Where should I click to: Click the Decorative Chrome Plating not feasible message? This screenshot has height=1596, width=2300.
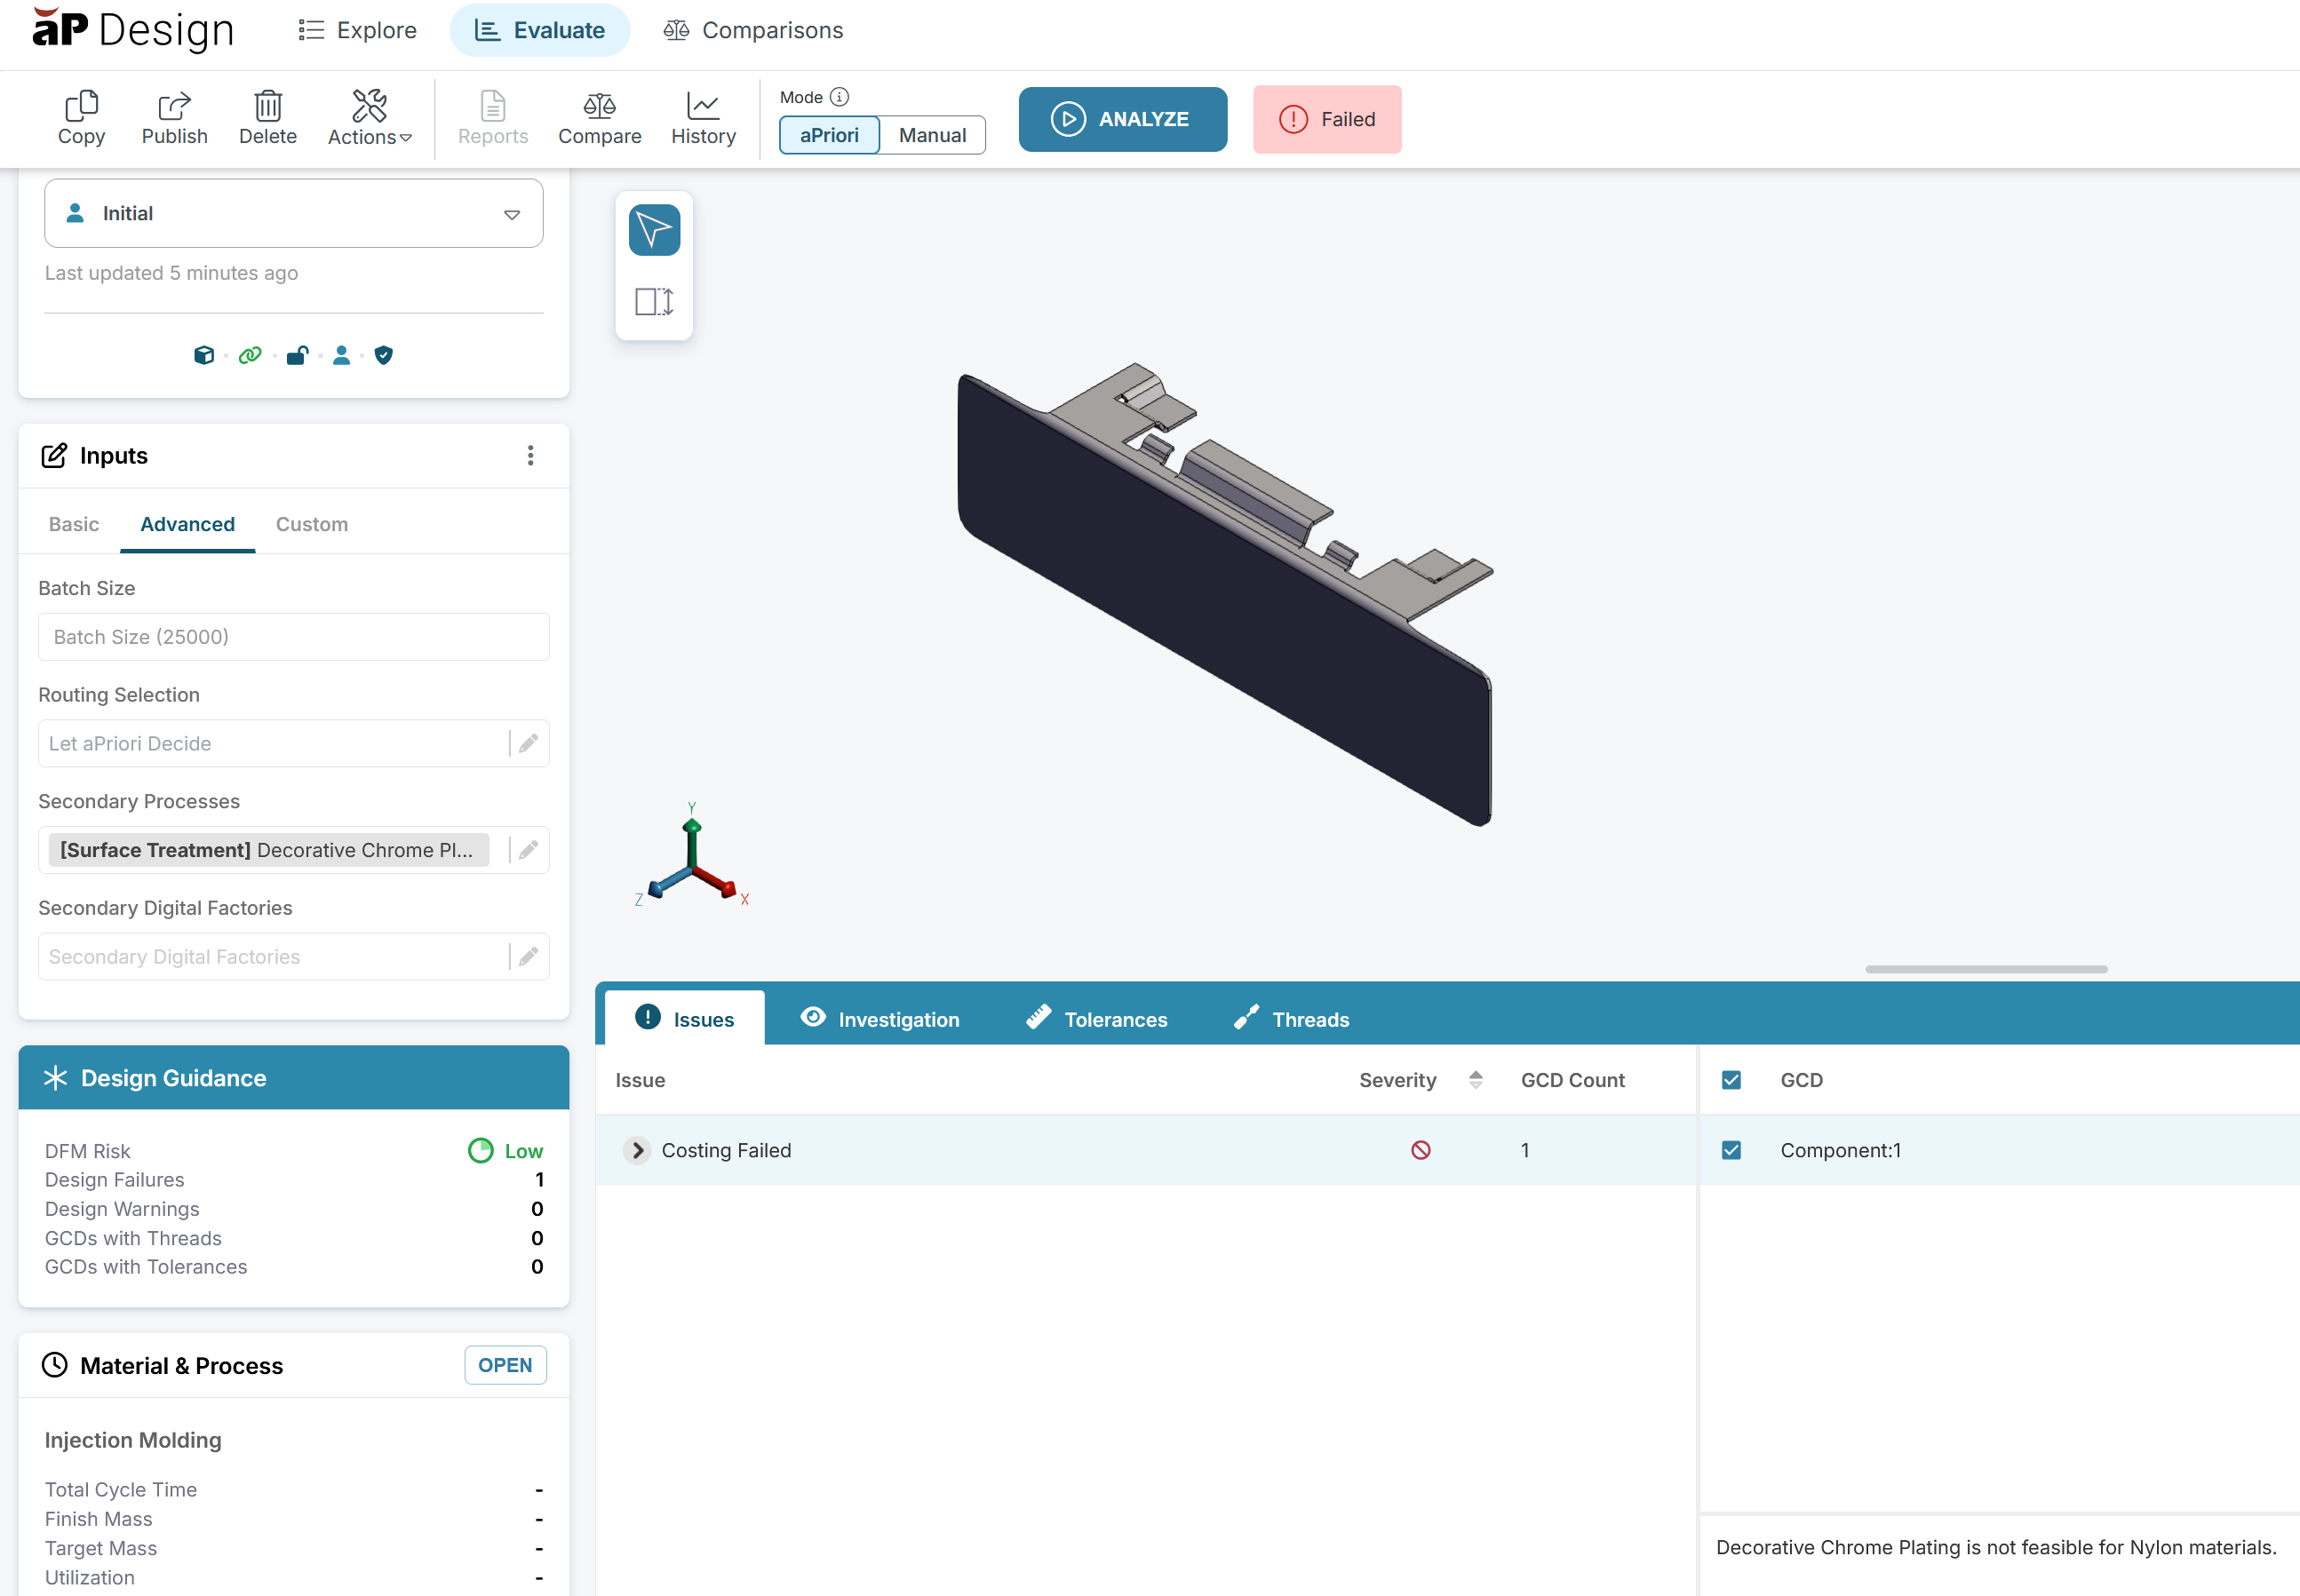[1995, 1547]
